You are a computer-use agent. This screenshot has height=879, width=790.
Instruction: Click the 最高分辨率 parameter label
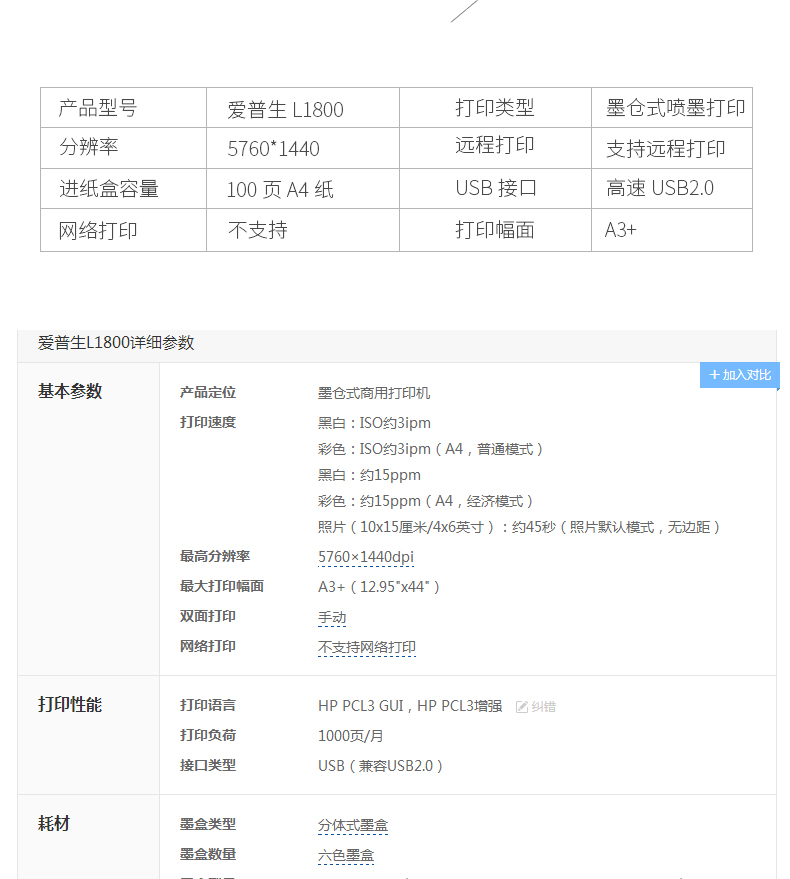[215, 556]
